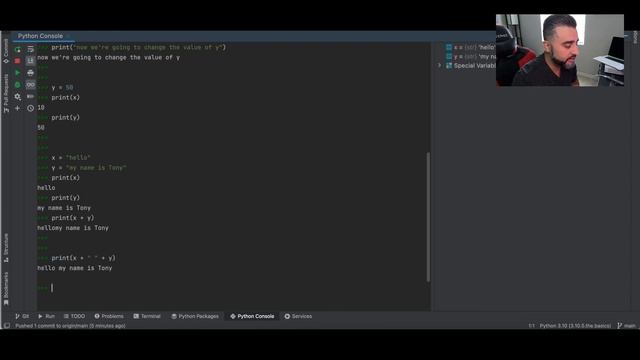The width and height of the screenshot is (640, 360).
Task: Click the webcam video overlay
Action: coord(560,50)
